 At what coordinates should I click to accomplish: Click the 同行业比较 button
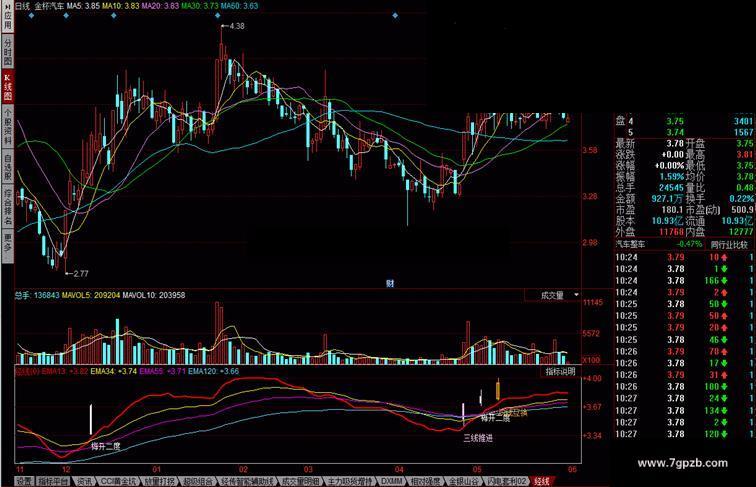[x=729, y=245]
